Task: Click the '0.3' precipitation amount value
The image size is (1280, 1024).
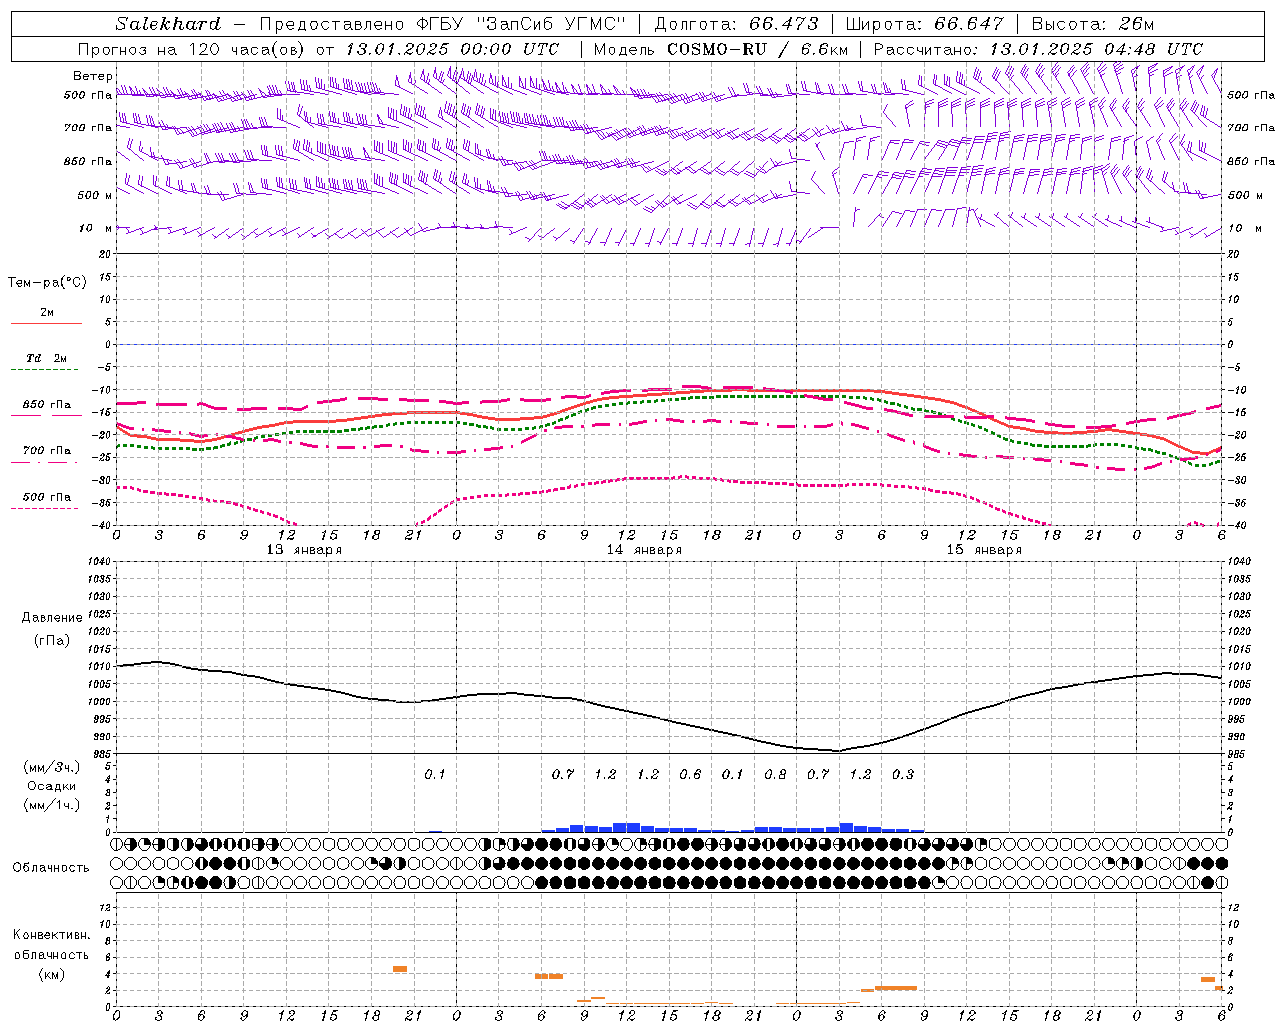Action: click(x=903, y=775)
